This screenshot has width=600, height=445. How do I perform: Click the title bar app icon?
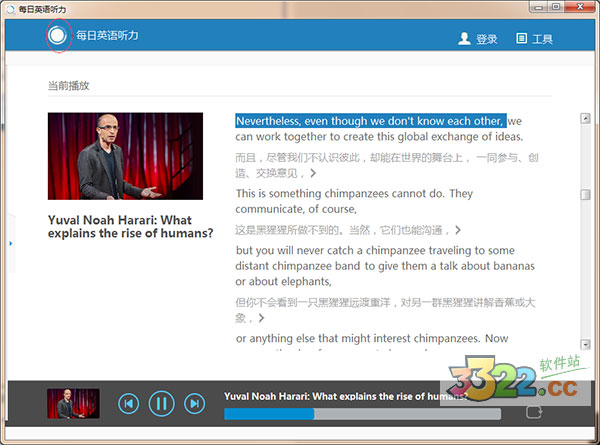coord(11,9)
